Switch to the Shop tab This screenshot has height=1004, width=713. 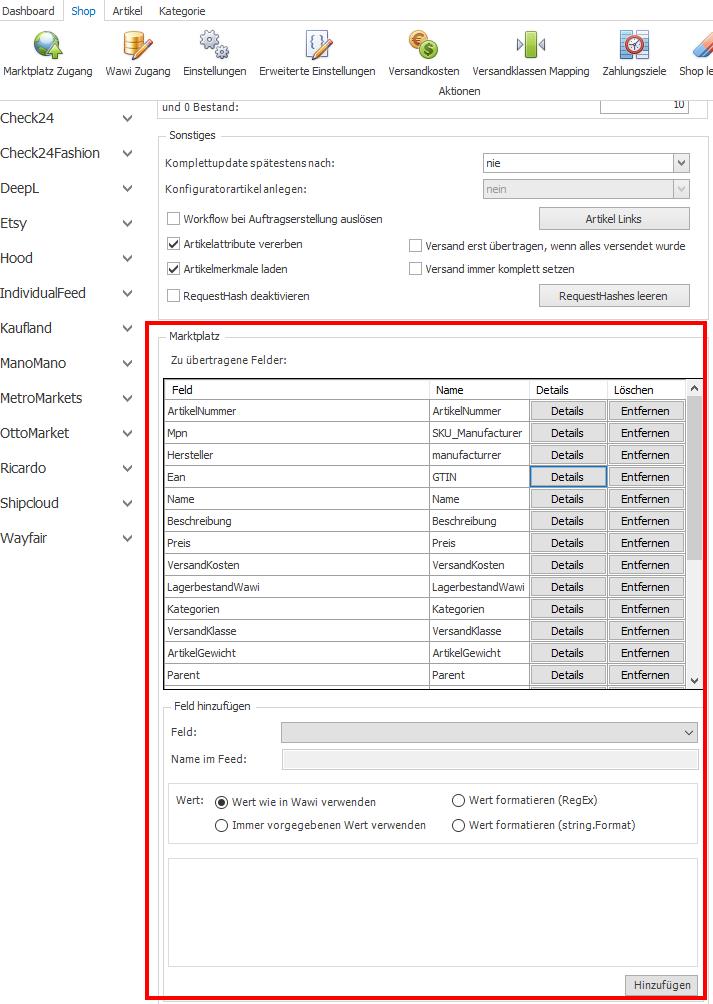[x=83, y=11]
